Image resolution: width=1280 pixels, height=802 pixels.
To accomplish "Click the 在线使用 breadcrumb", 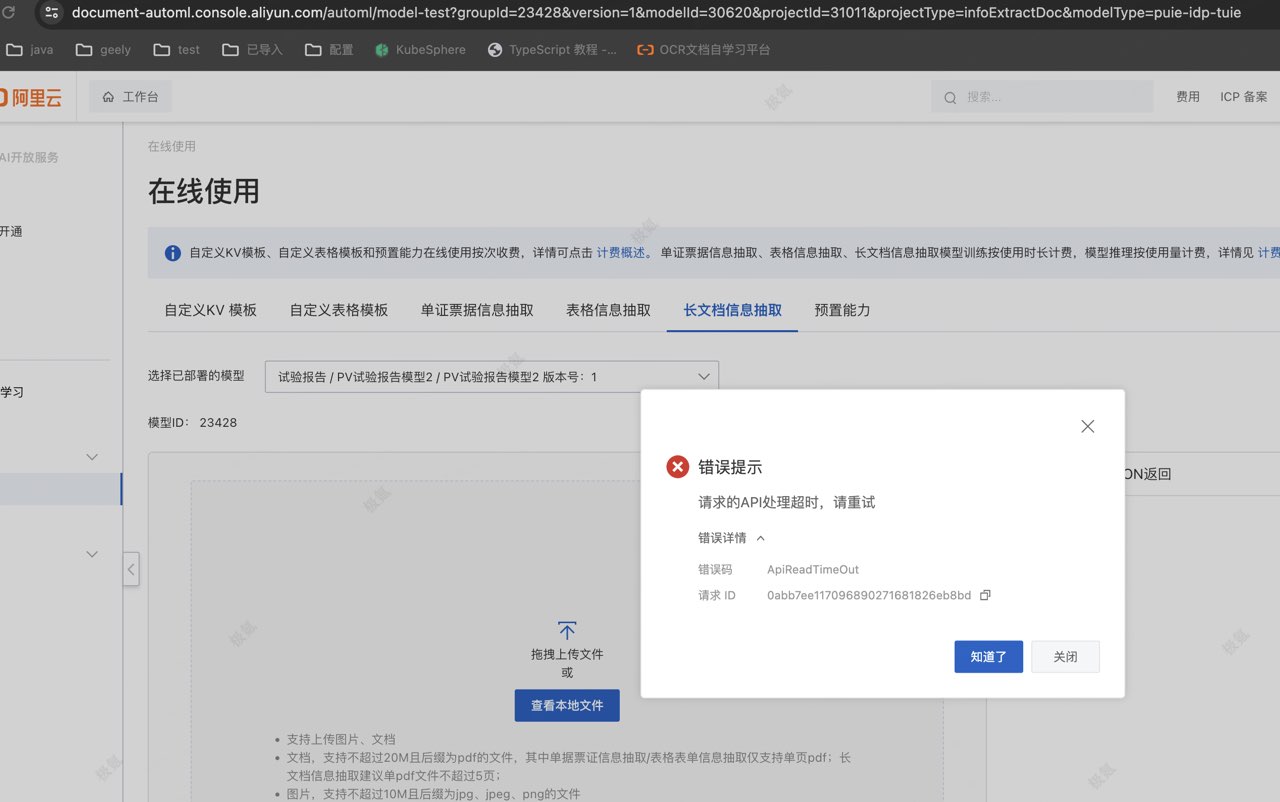I will click(172, 146).
